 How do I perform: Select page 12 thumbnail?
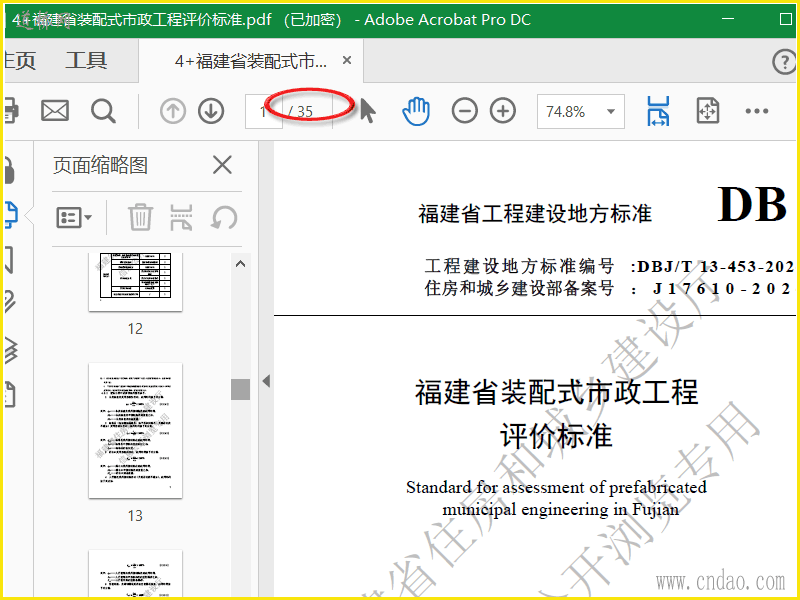pyautogui.click(x=135, y=282)
